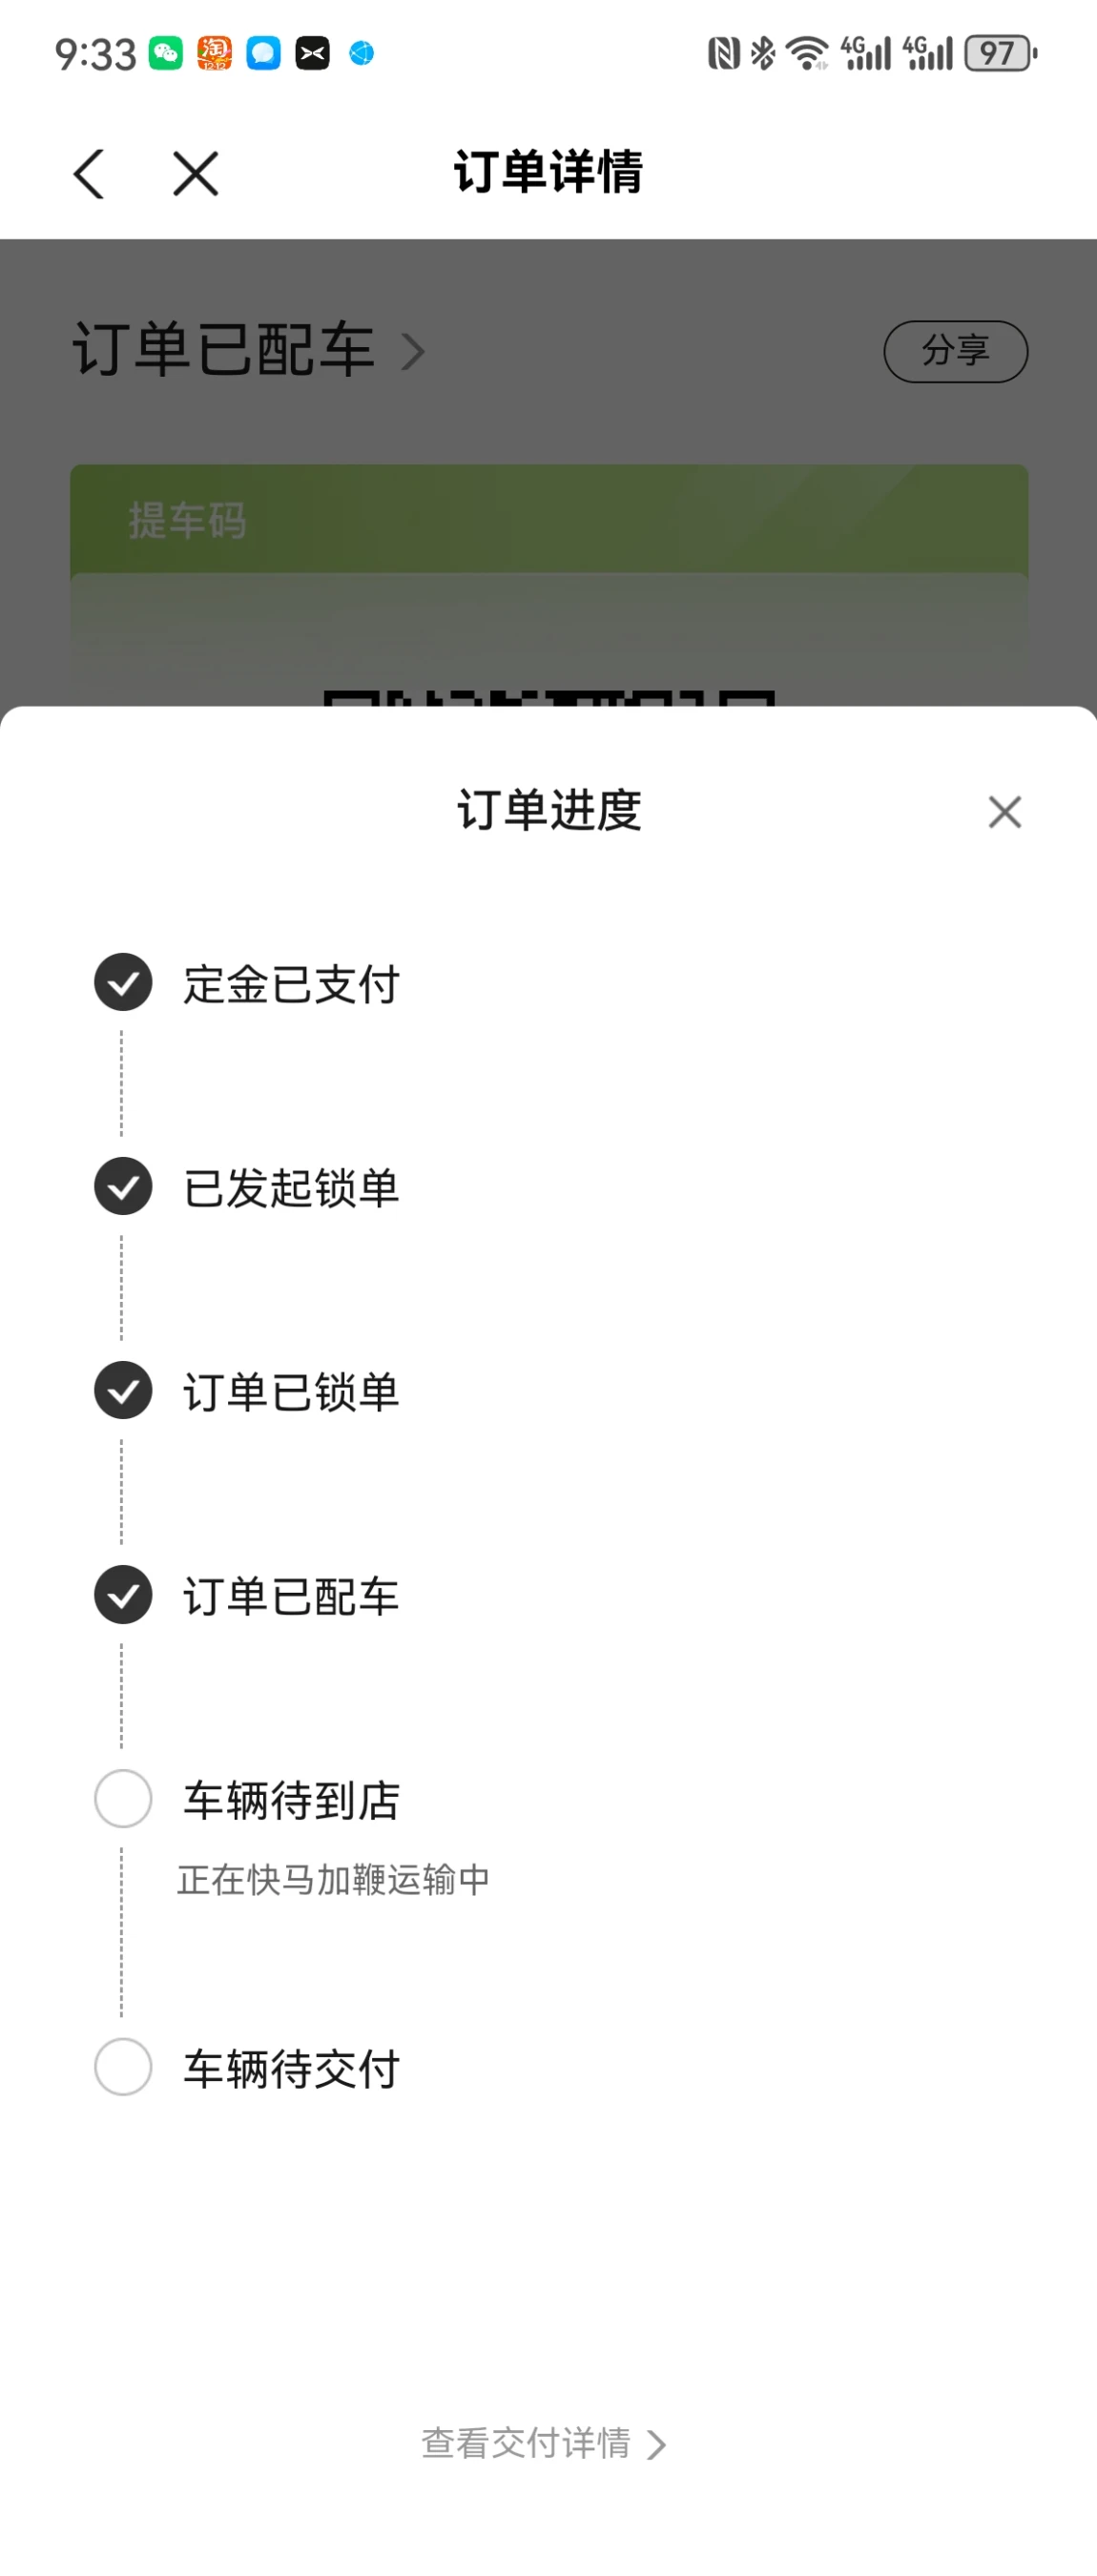Tap the back arrow in header
The width and height of the screenshot is (1097, 2576).
tap(89, 174)
